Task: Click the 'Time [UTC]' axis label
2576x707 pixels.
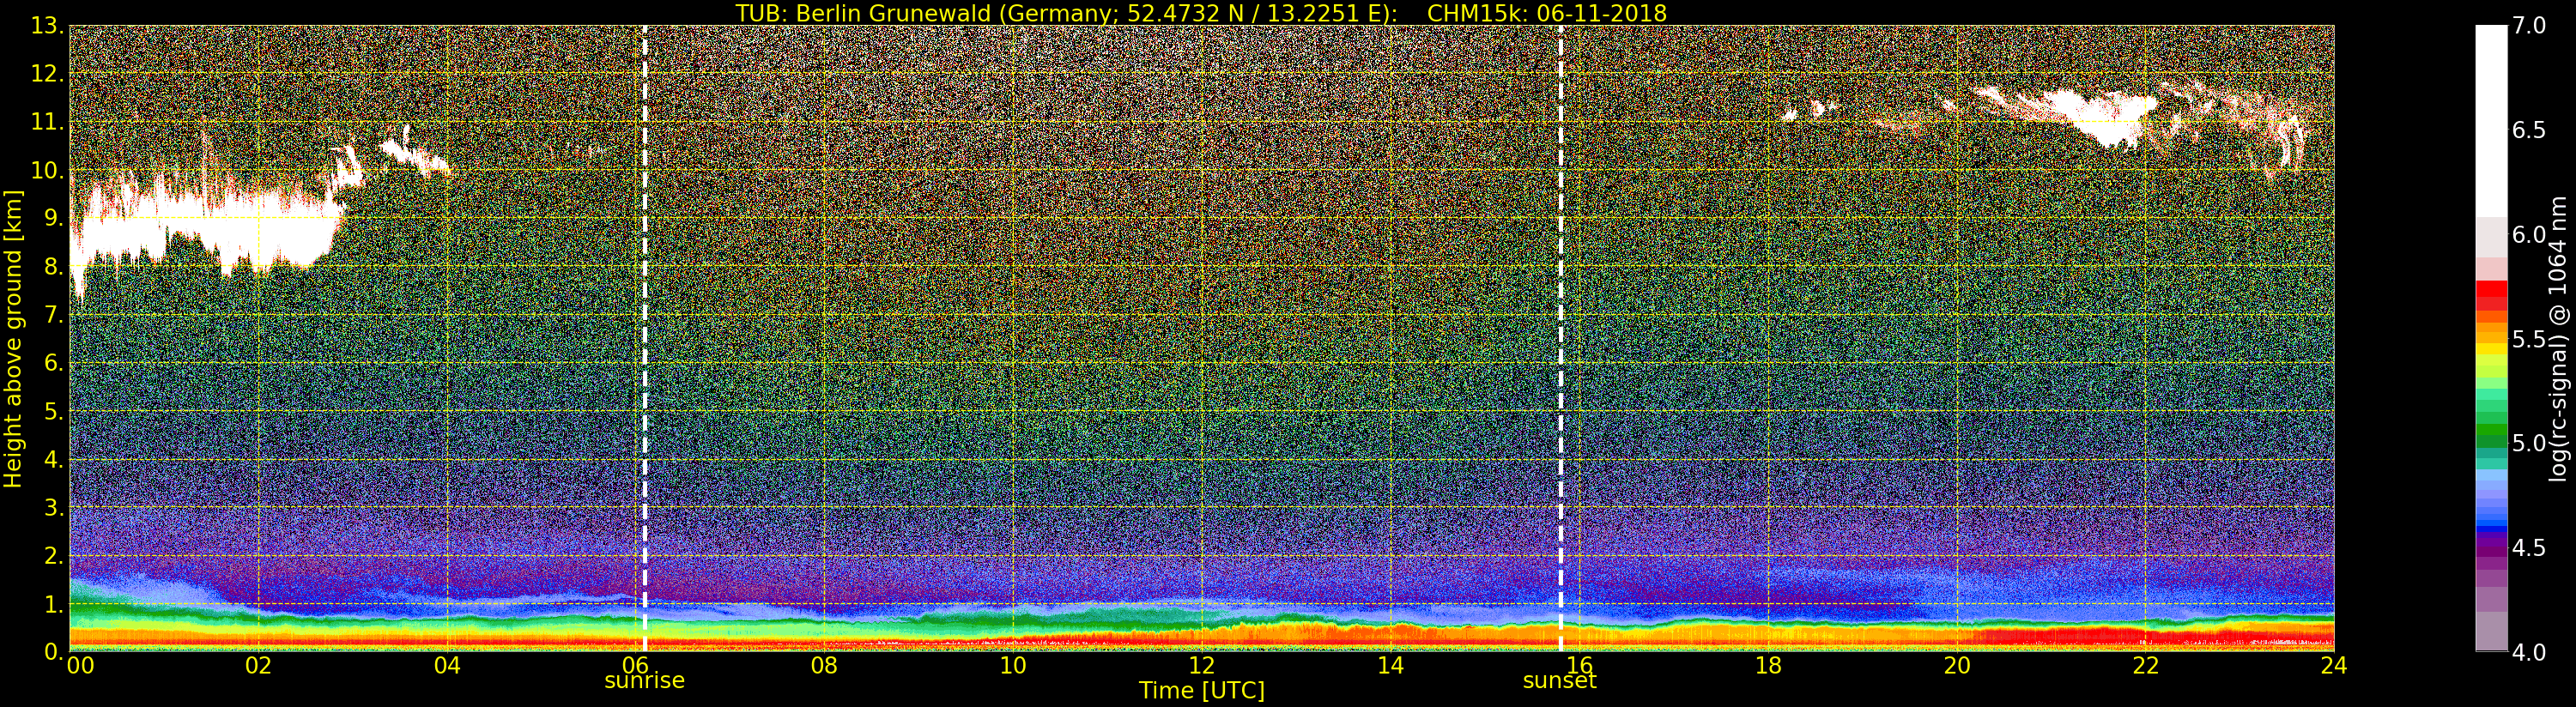Action: tap(1201, 691)
